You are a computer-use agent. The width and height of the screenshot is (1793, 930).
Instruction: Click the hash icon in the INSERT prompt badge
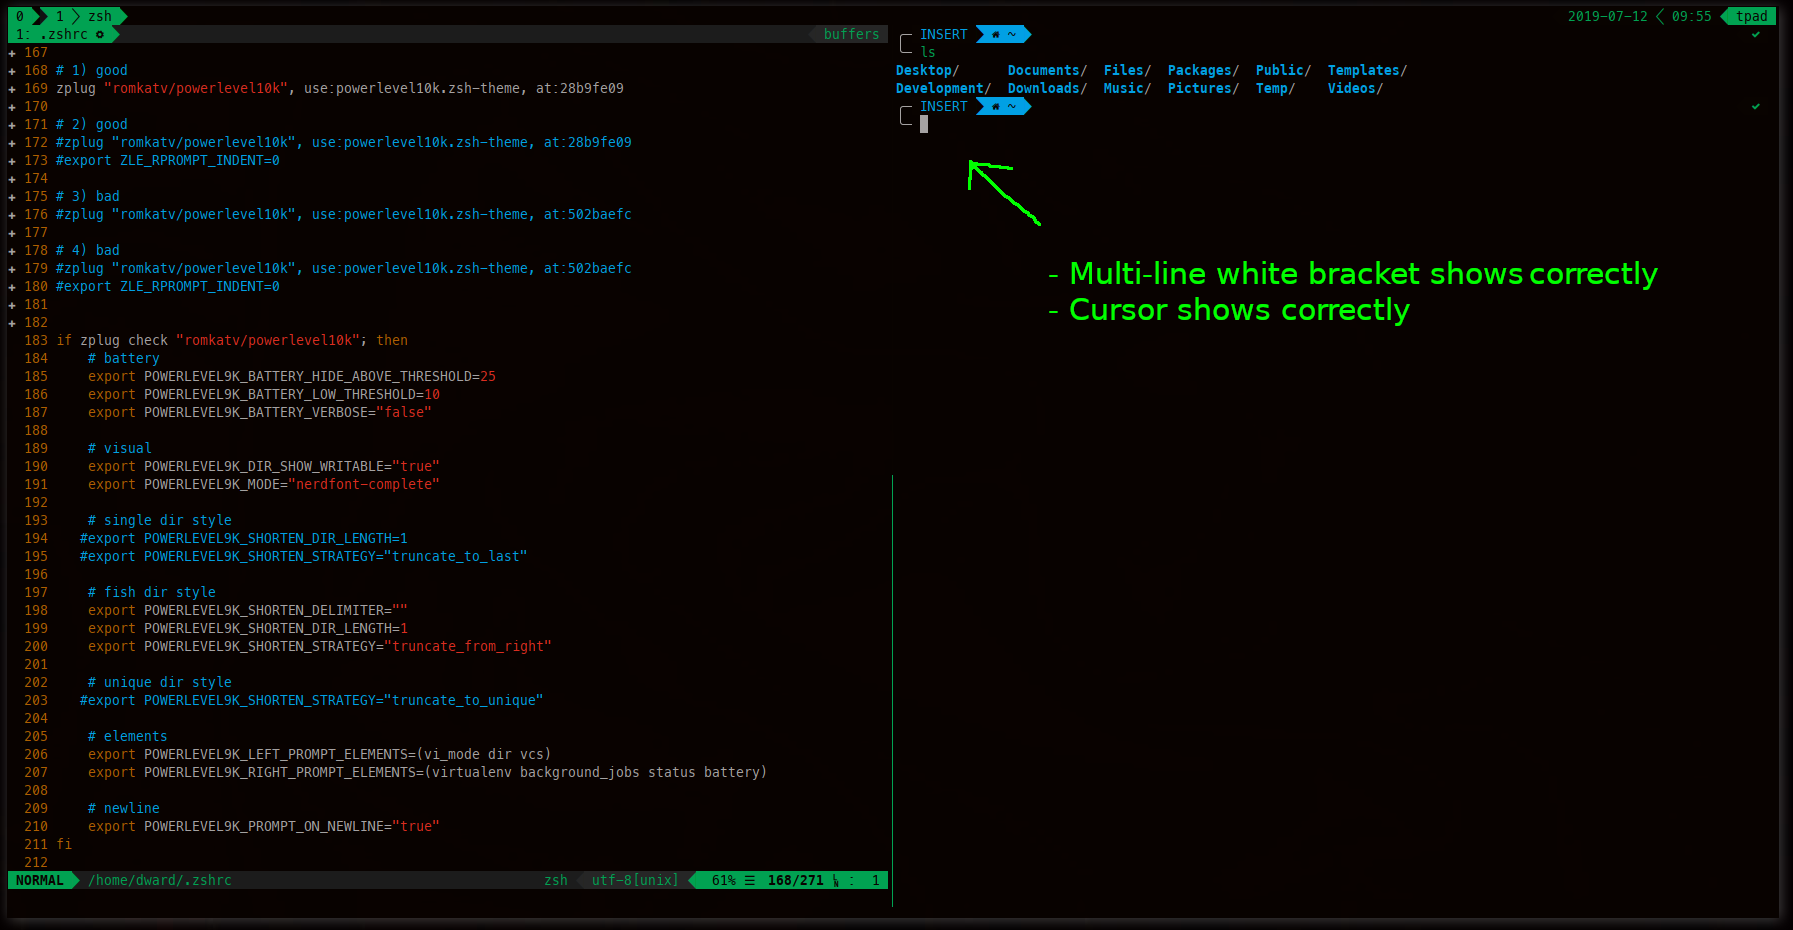(x=996, y=34)
